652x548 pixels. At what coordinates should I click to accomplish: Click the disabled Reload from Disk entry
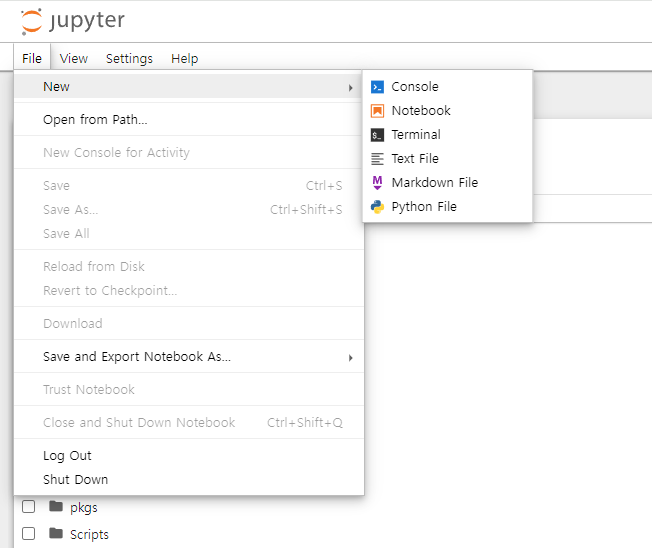(189, 267)
